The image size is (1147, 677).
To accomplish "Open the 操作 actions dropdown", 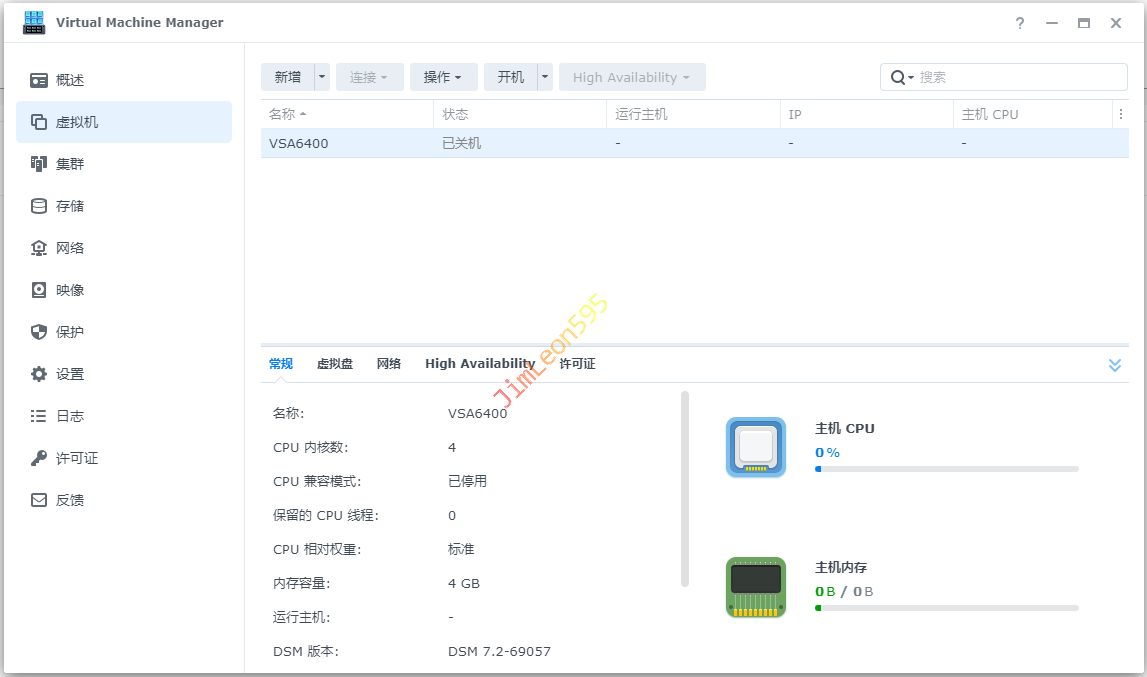I will click(x=443, y=77).
